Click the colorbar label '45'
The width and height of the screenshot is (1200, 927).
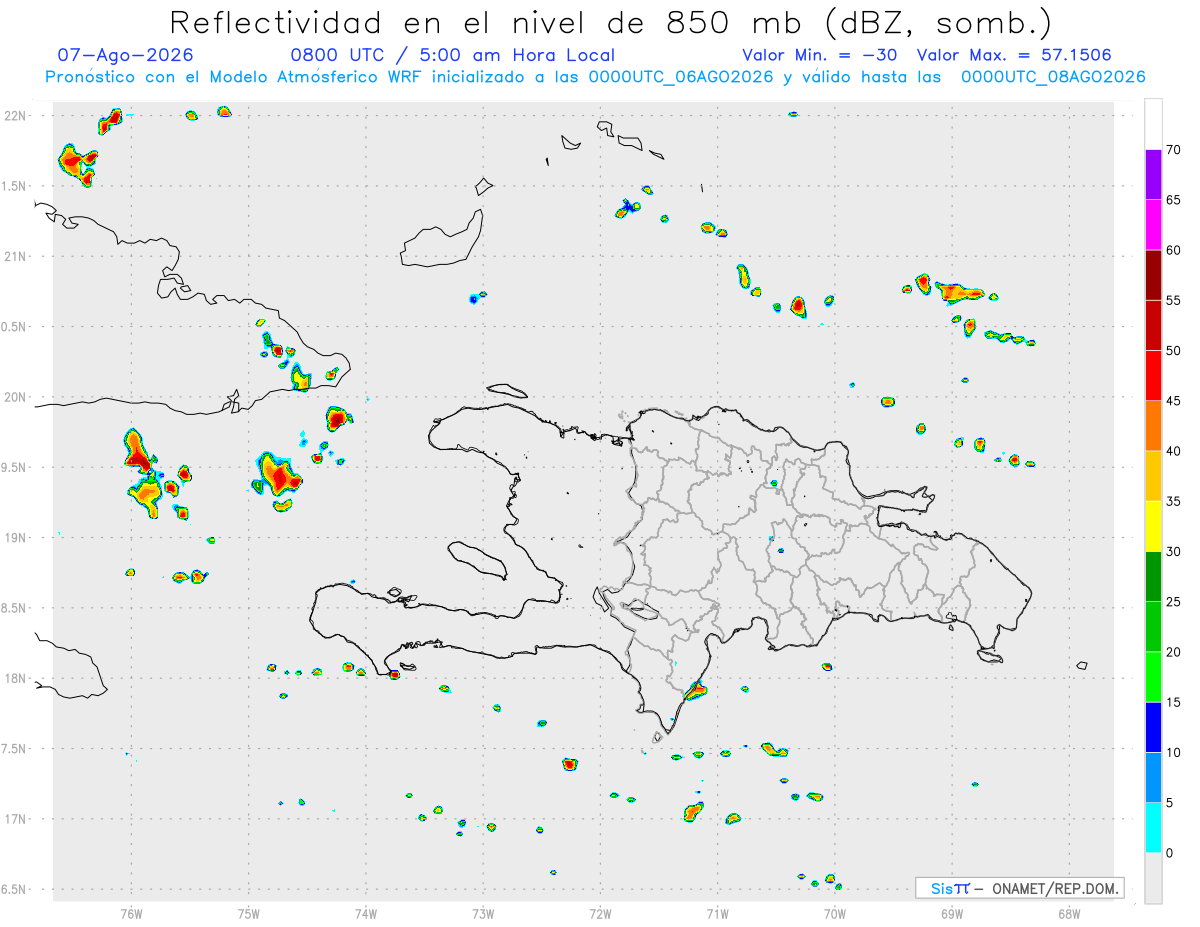[x=1174, y=401]
